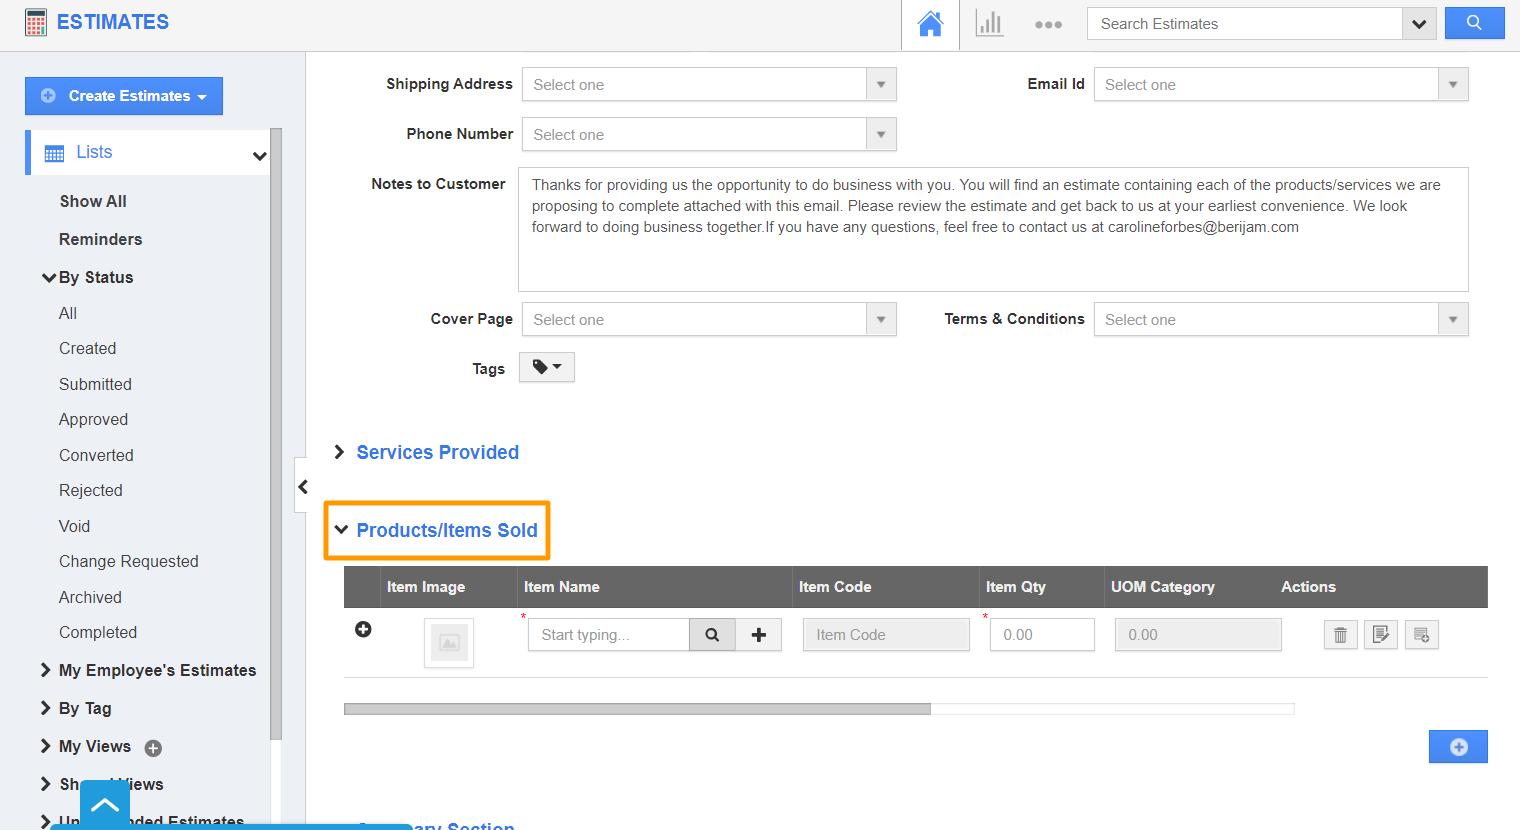
Task: Click the Create Estimates button
Action: 124,96
